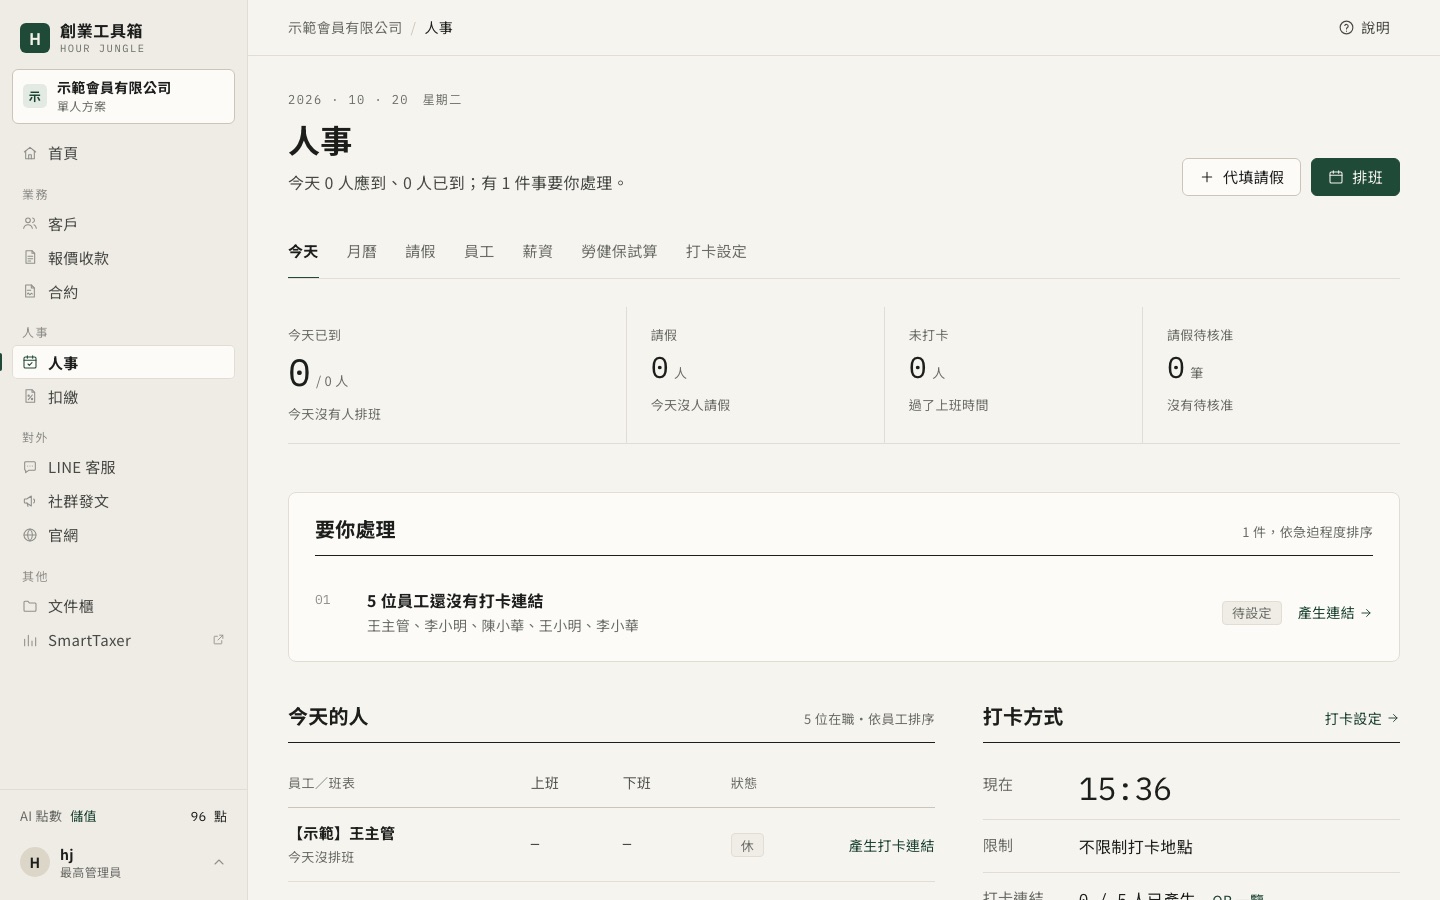Click the SmartTaxer external link icon
Viewport: 1440px width, 900px height.
[x=218, y=640]
